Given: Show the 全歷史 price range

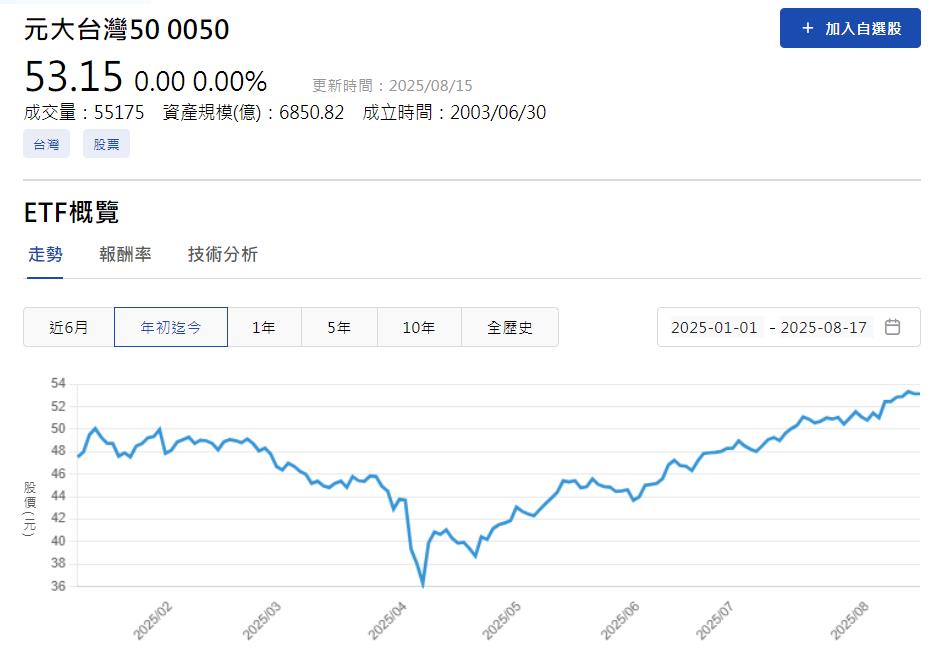Looking at the screenshot, I should [x=510, y=327].
